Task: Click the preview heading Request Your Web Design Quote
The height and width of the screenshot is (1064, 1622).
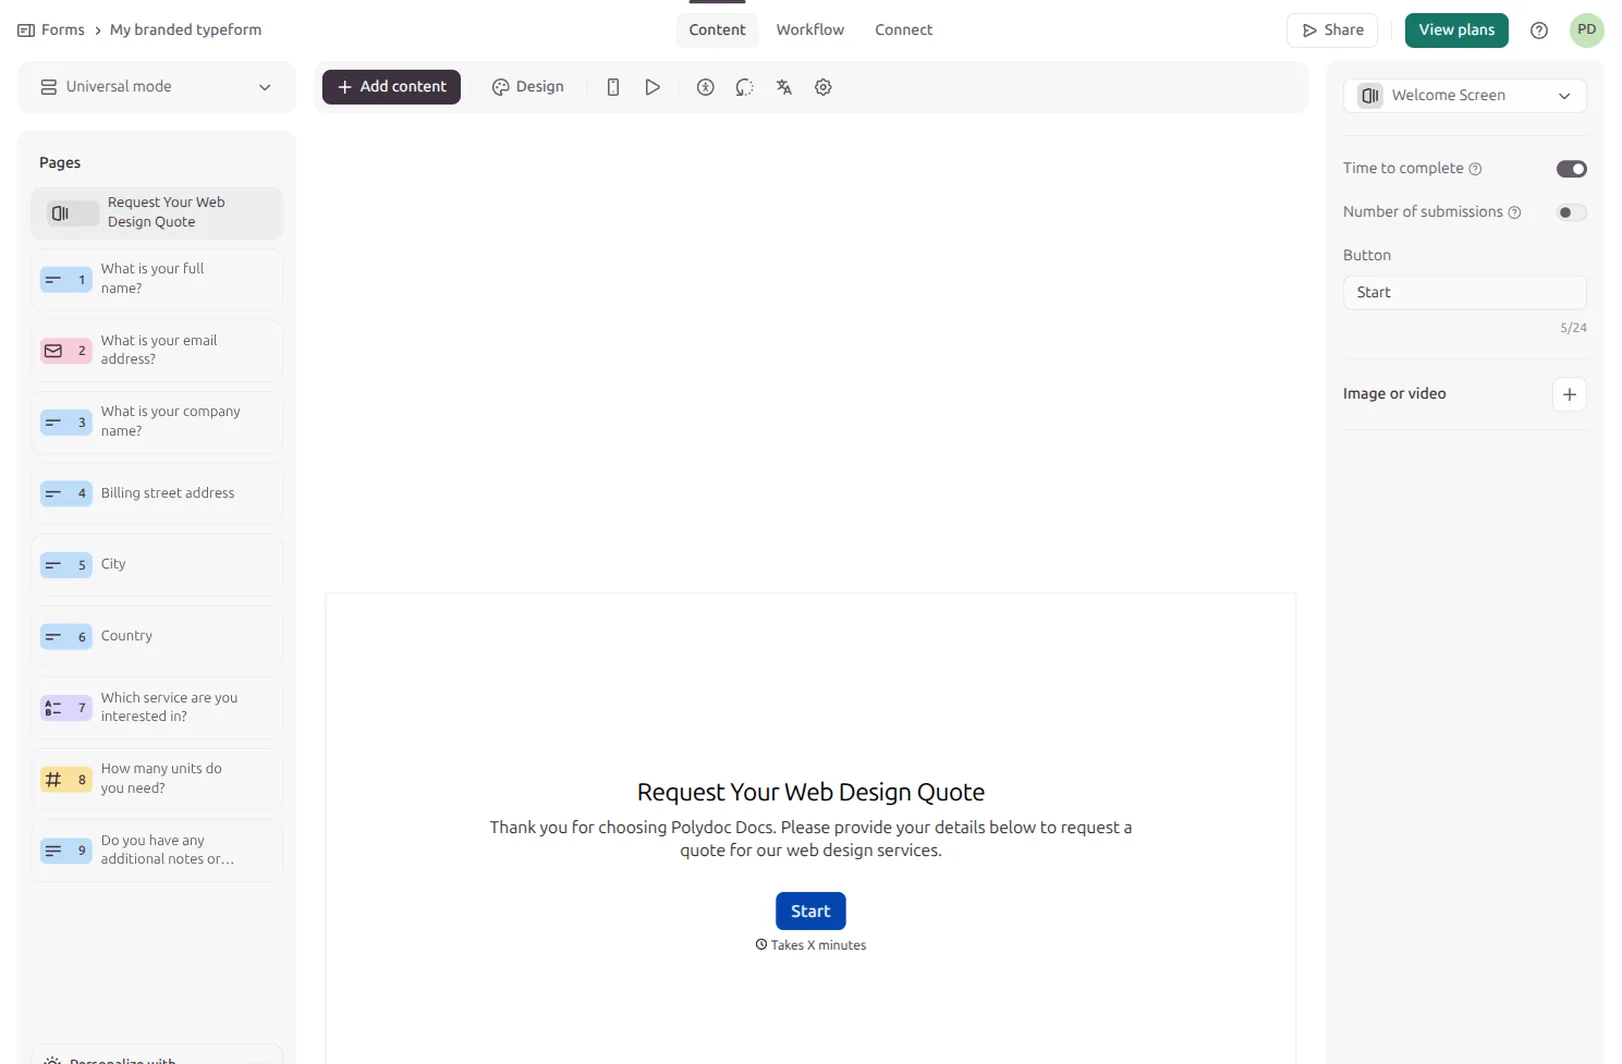Action: tap(810, 792)
